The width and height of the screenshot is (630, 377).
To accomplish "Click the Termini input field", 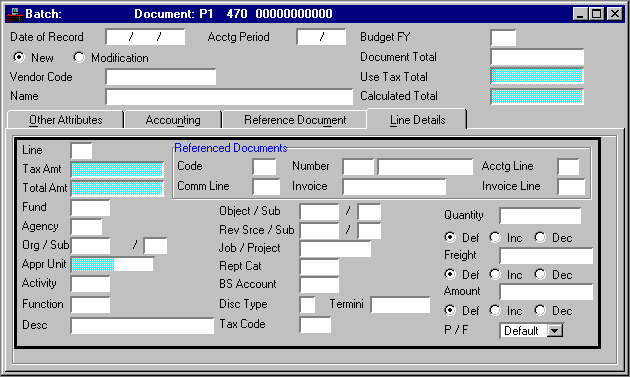I will click(x=400, y=305).
